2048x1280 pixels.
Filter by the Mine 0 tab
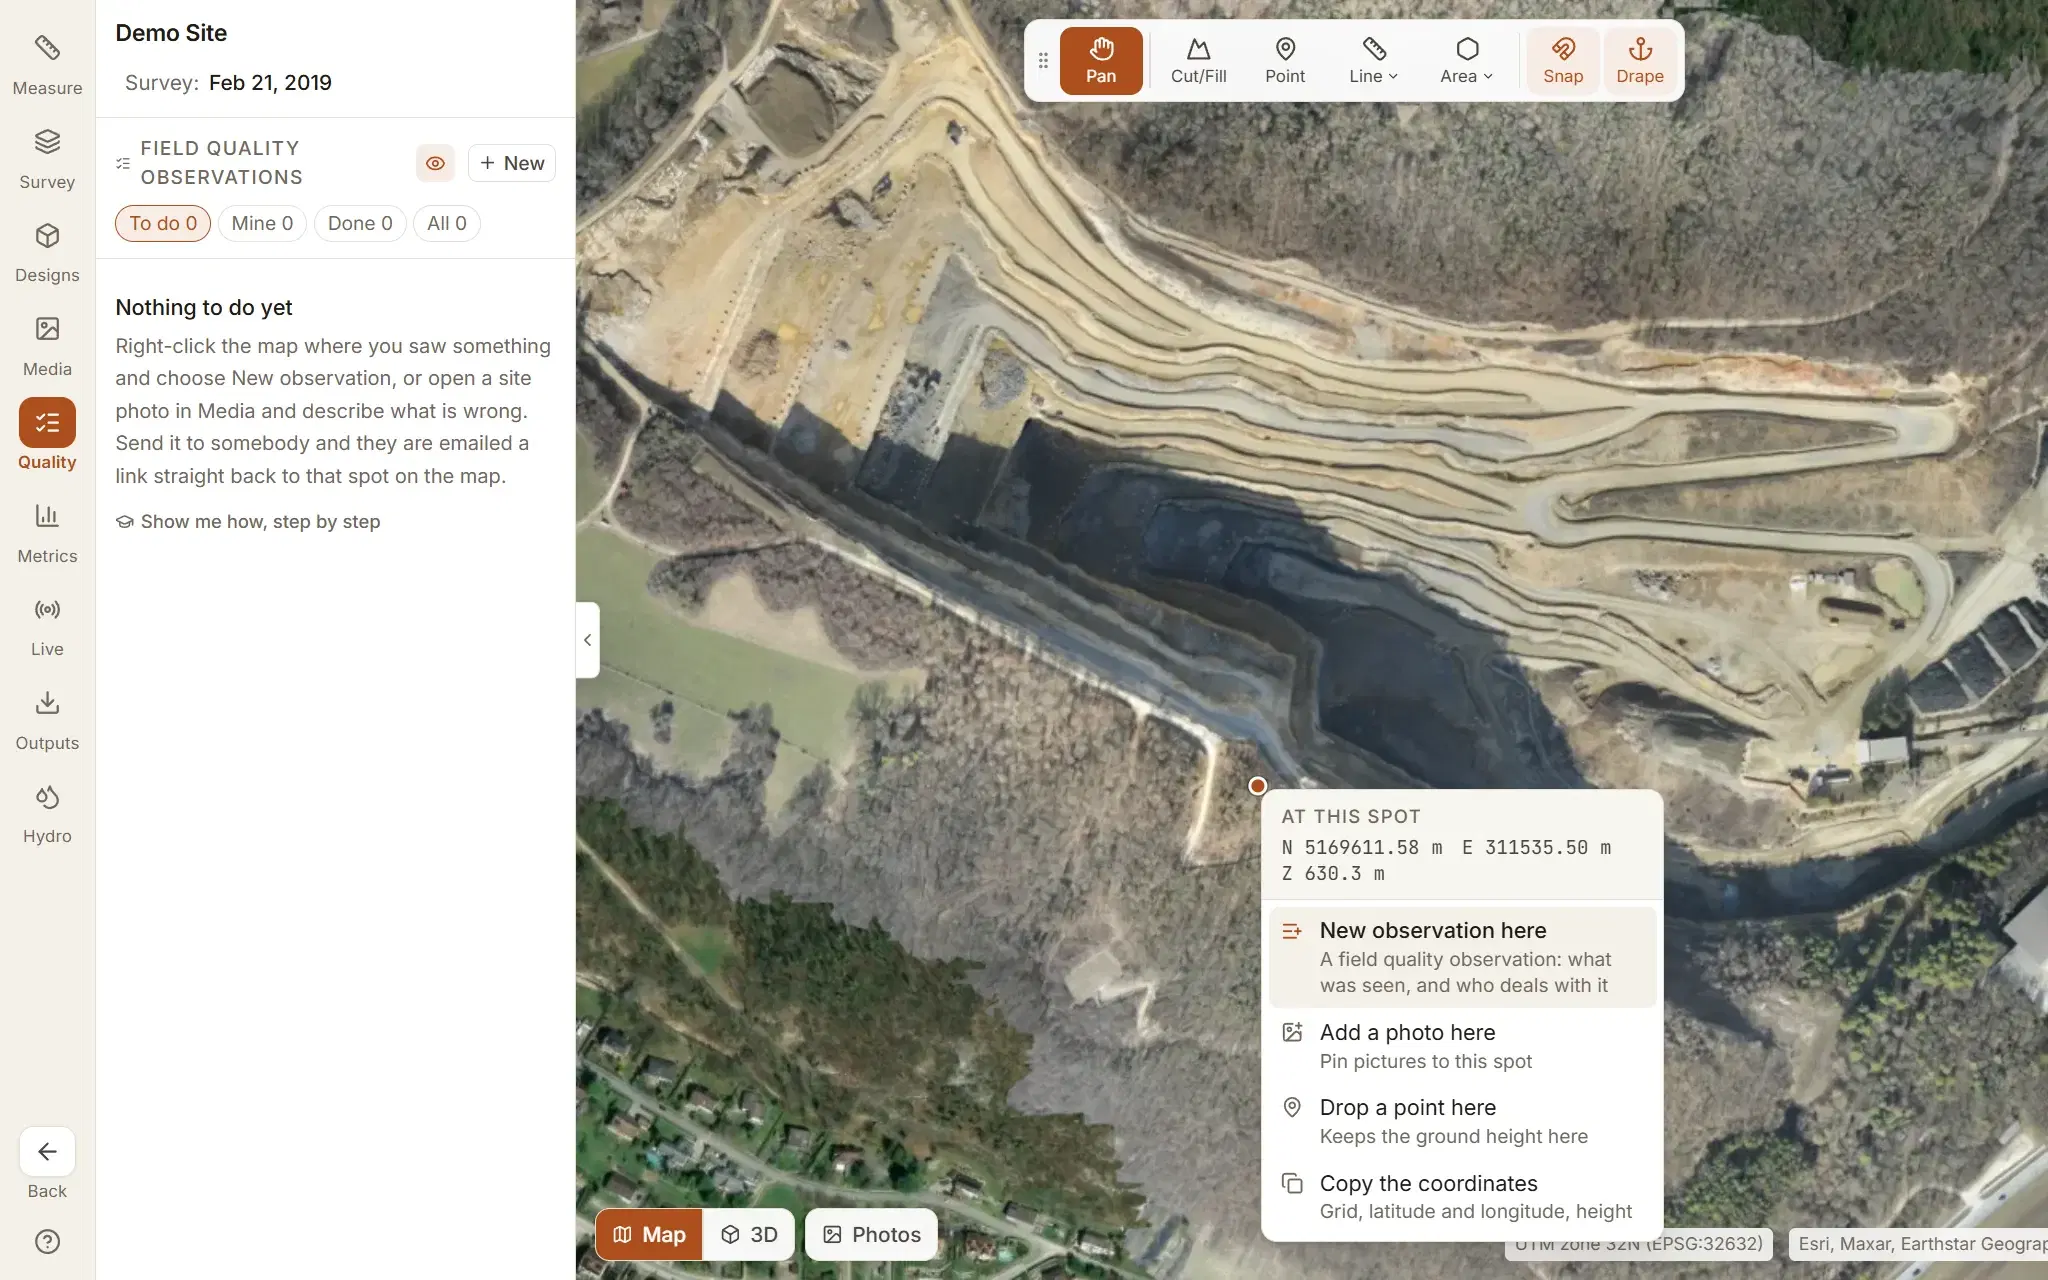262,223
